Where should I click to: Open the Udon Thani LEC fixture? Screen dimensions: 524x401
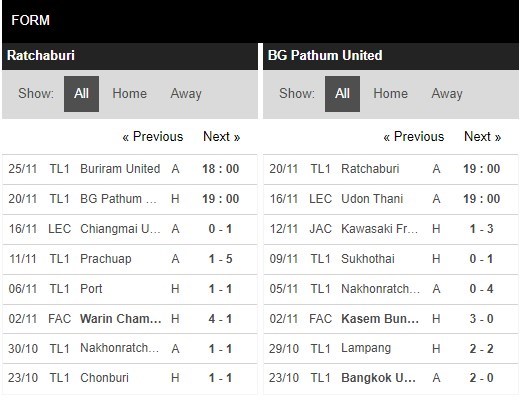(x=391, y=199)
